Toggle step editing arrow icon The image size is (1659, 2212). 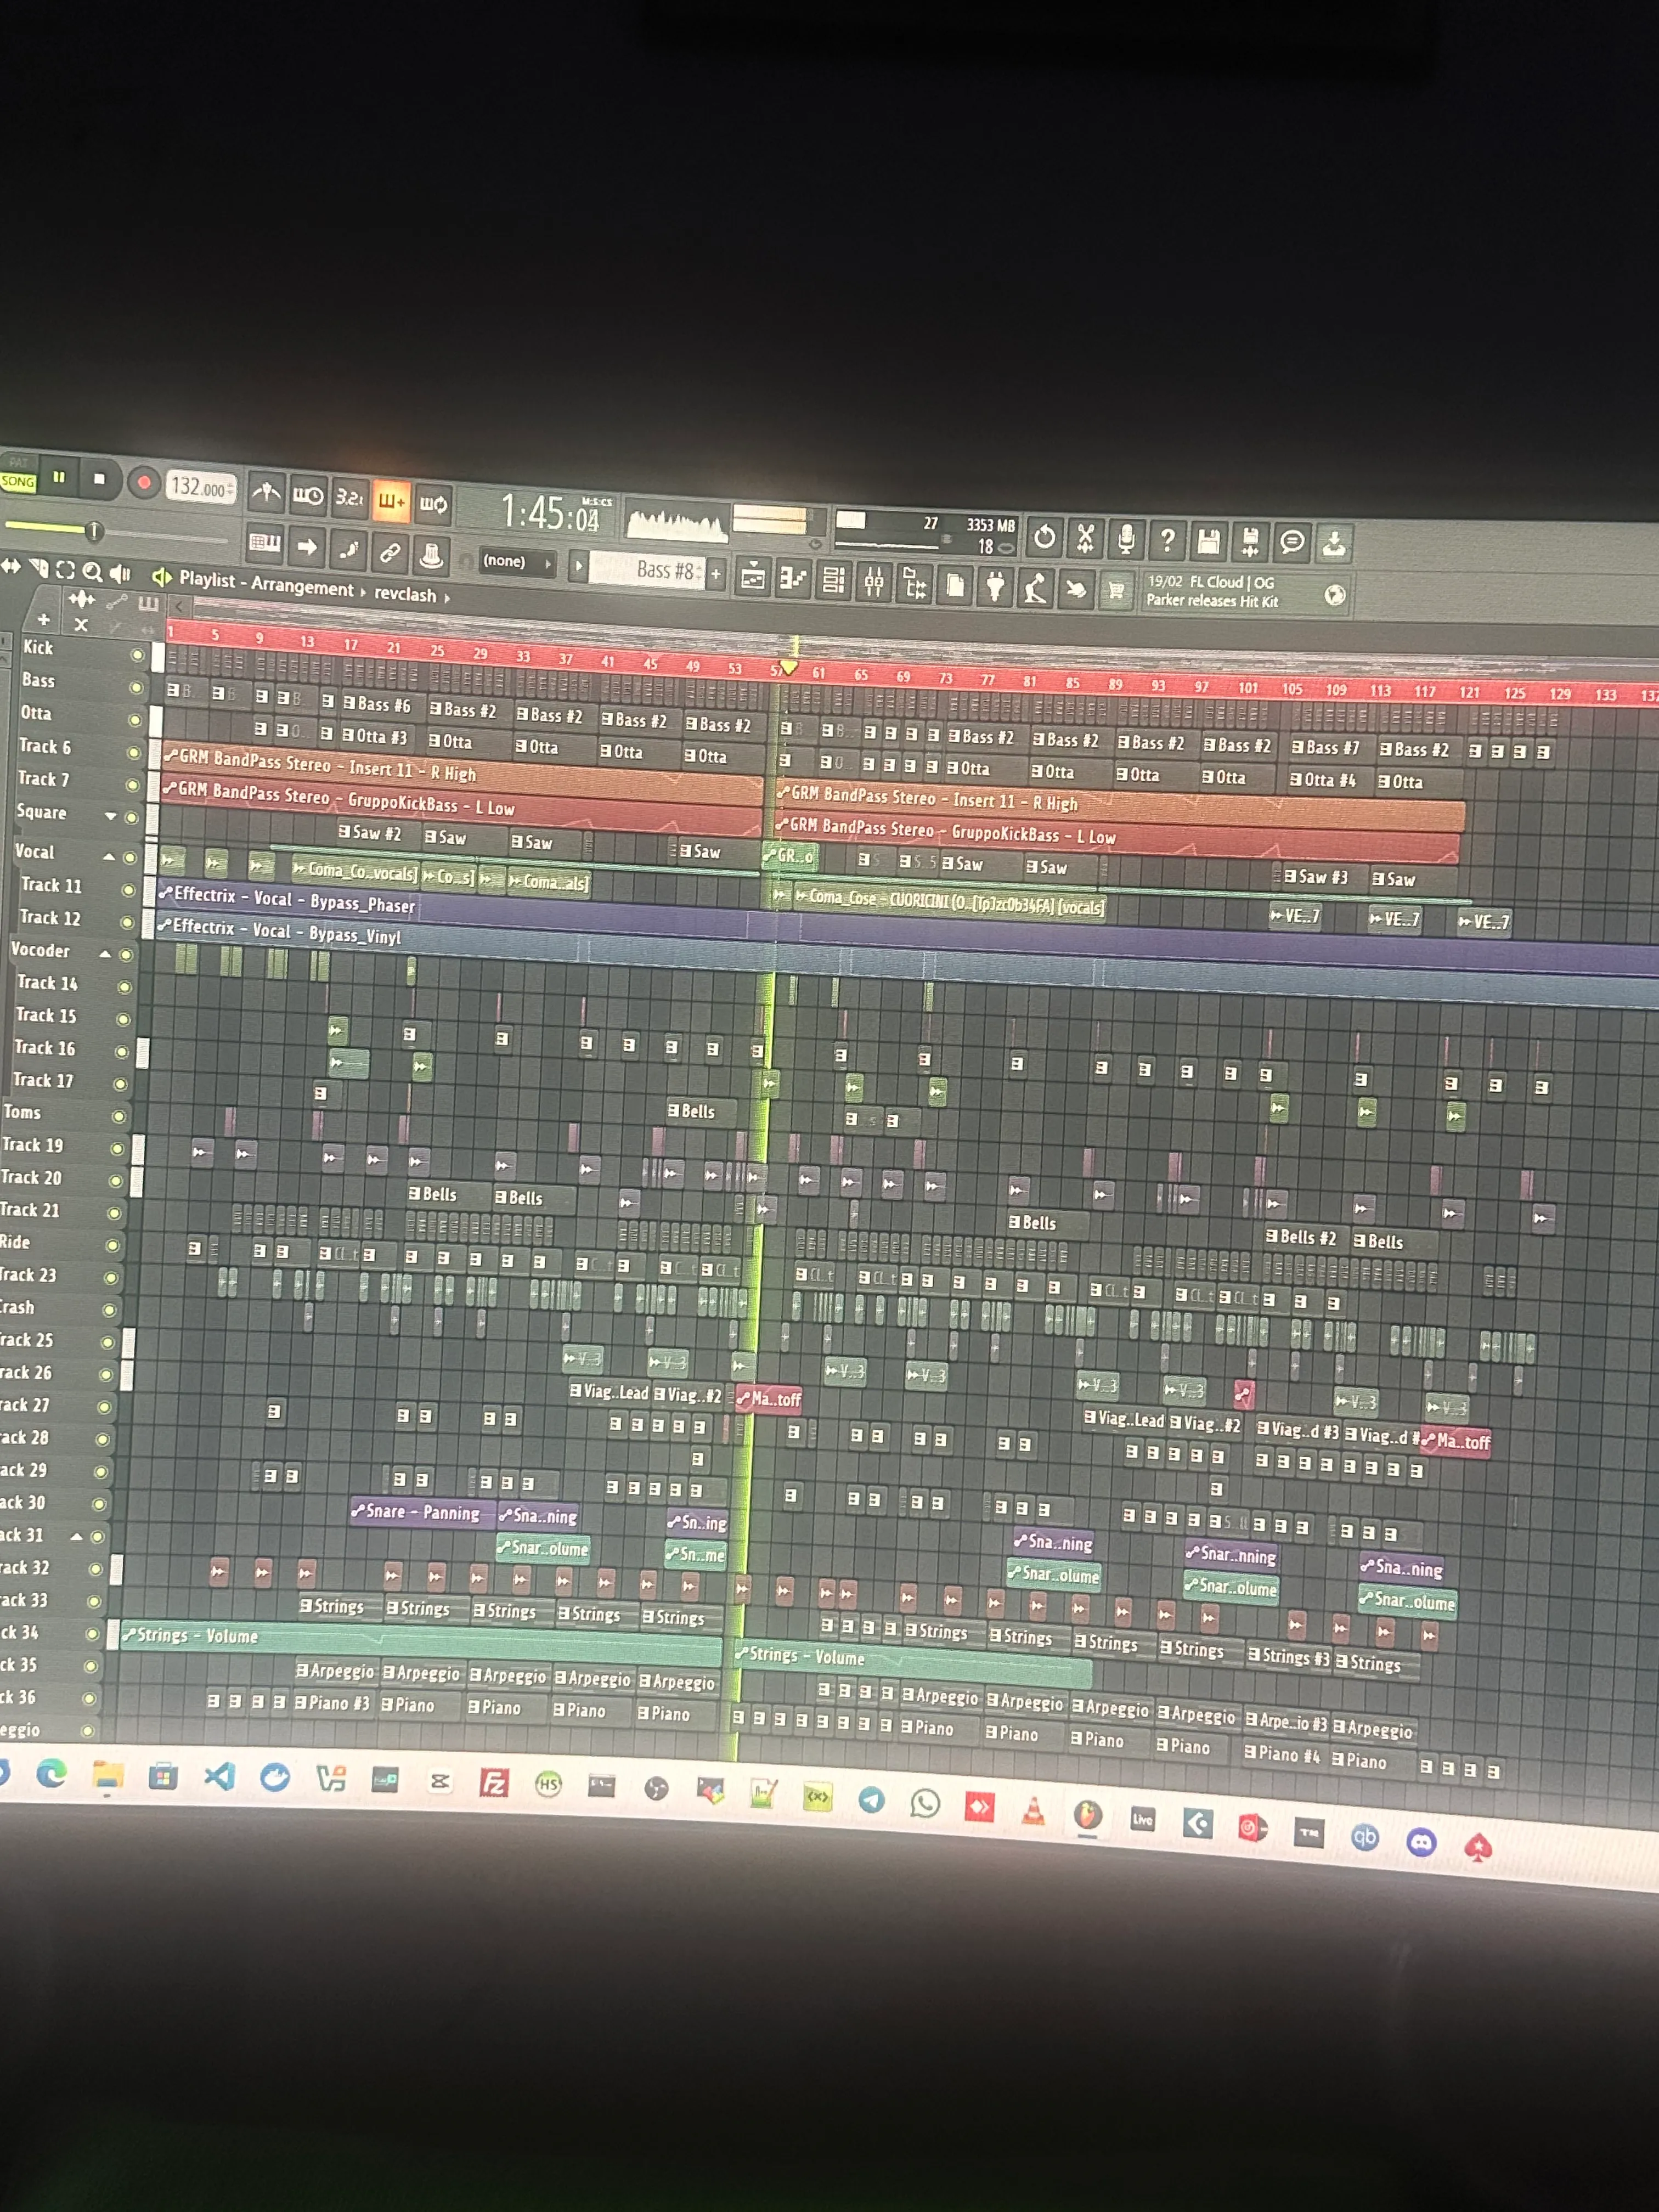tap(307, 546)
